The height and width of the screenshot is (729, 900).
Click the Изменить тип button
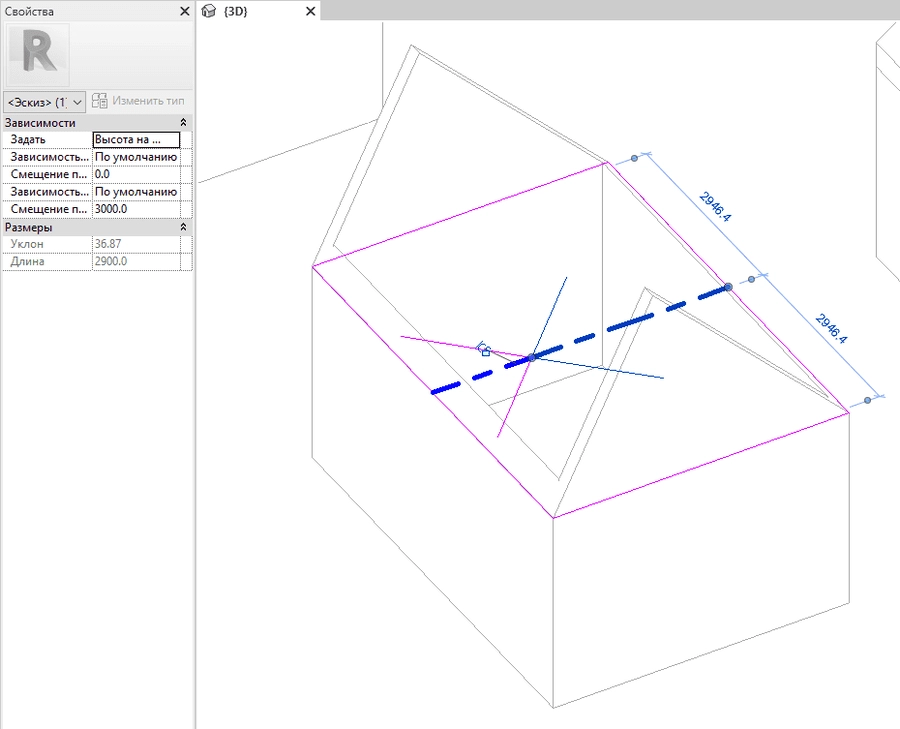[138, 101]
